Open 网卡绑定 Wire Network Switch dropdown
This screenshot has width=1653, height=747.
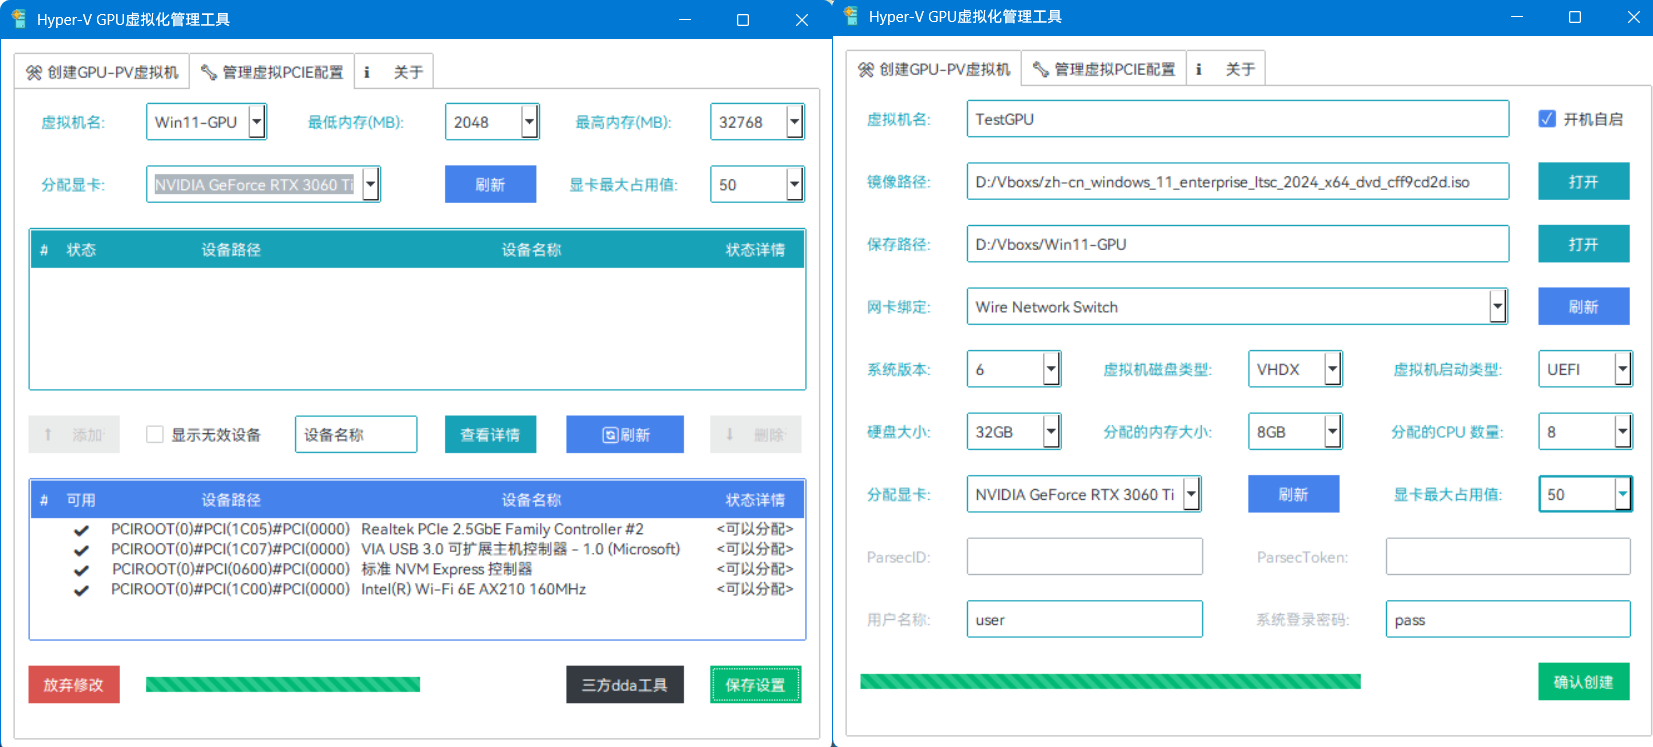[x=1498, y=307]
